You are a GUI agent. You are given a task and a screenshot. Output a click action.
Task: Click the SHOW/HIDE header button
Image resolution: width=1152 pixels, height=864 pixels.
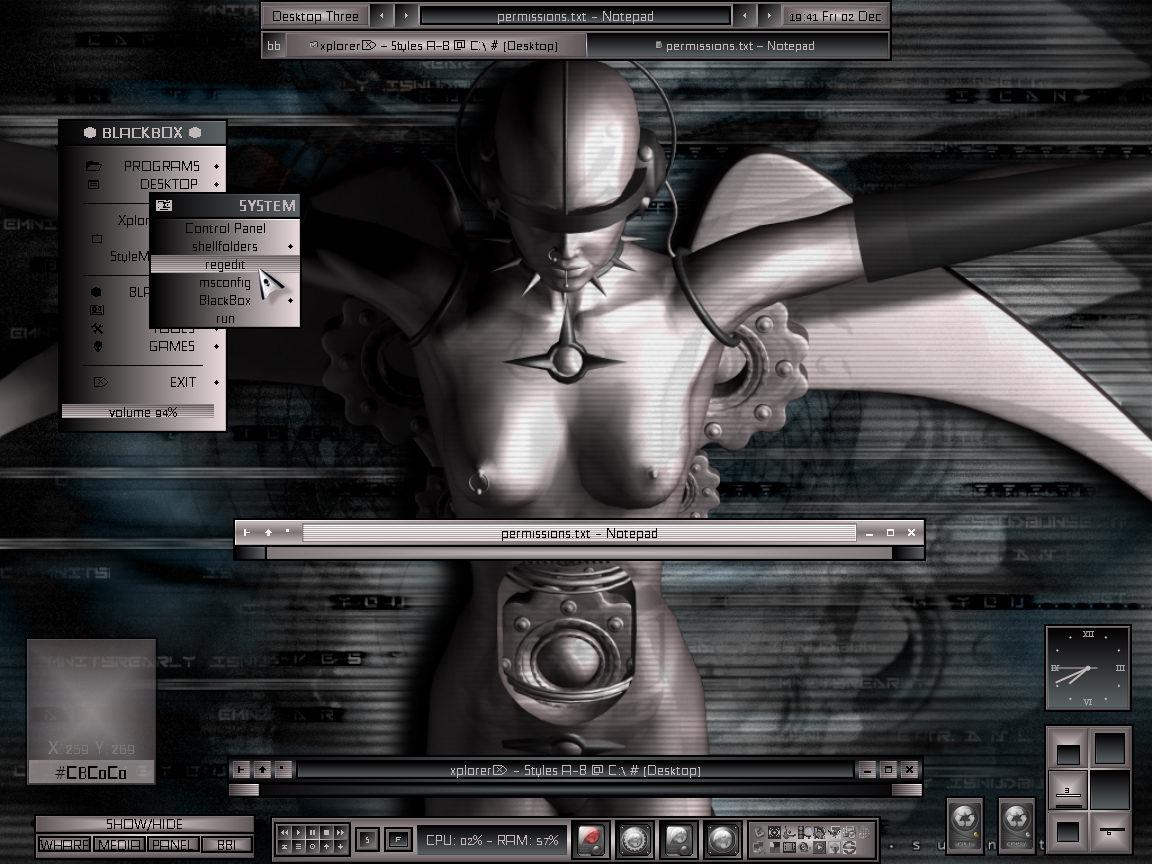click(144, 824)
